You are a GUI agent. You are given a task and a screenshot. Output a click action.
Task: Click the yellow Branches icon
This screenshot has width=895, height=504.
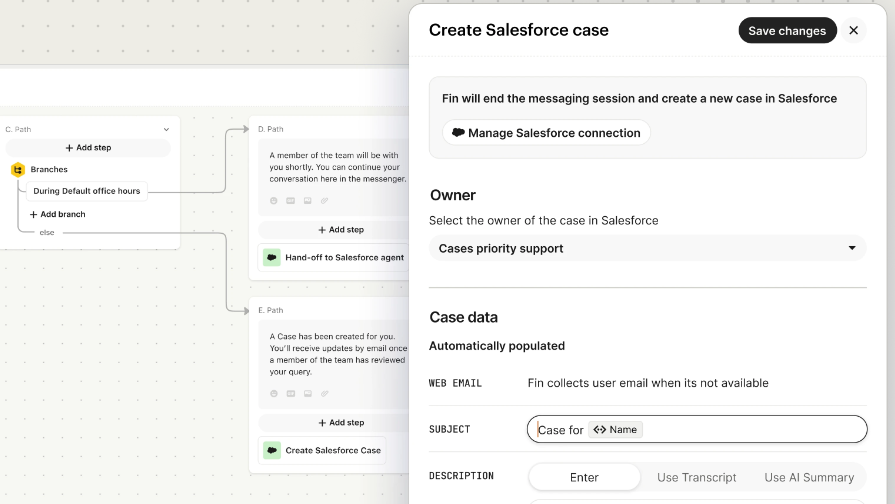click(18, 170)
